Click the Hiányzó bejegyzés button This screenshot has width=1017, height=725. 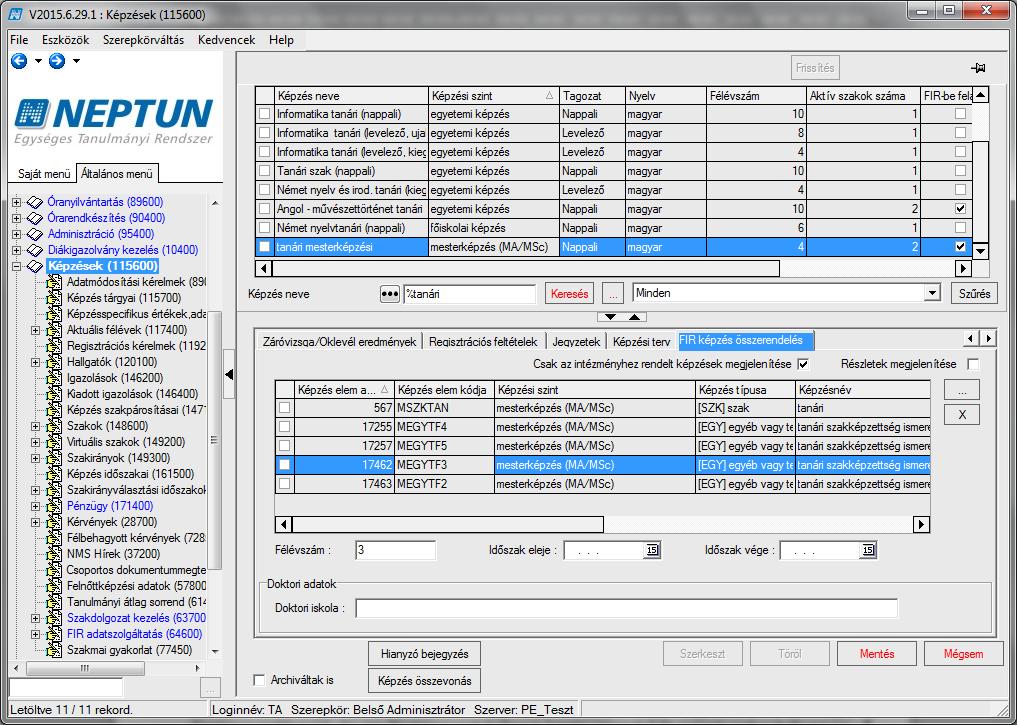425,654
